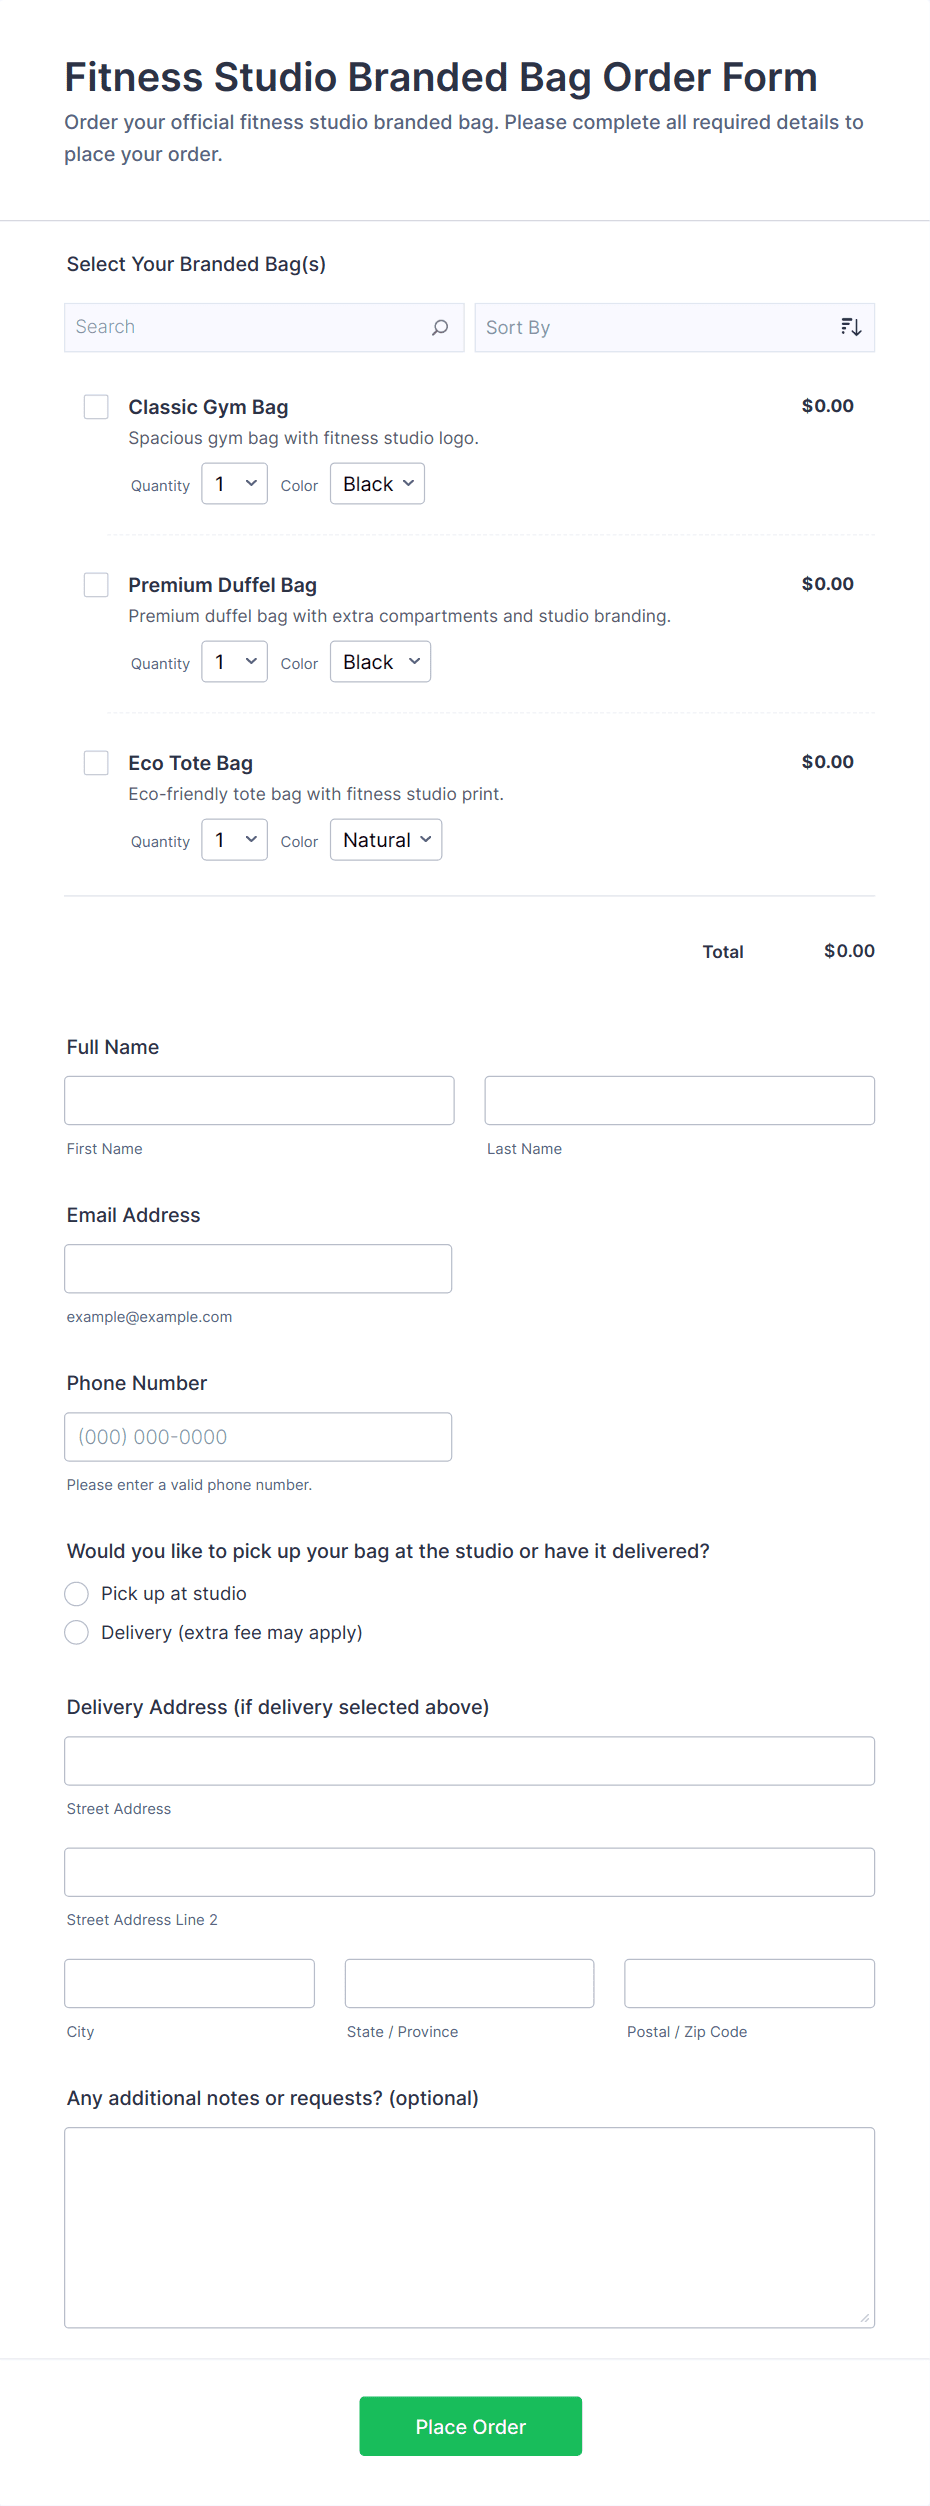Check the Classic Gym Bag checkbox
Viewport: 930px width, 2506px height.
point(96,407)
